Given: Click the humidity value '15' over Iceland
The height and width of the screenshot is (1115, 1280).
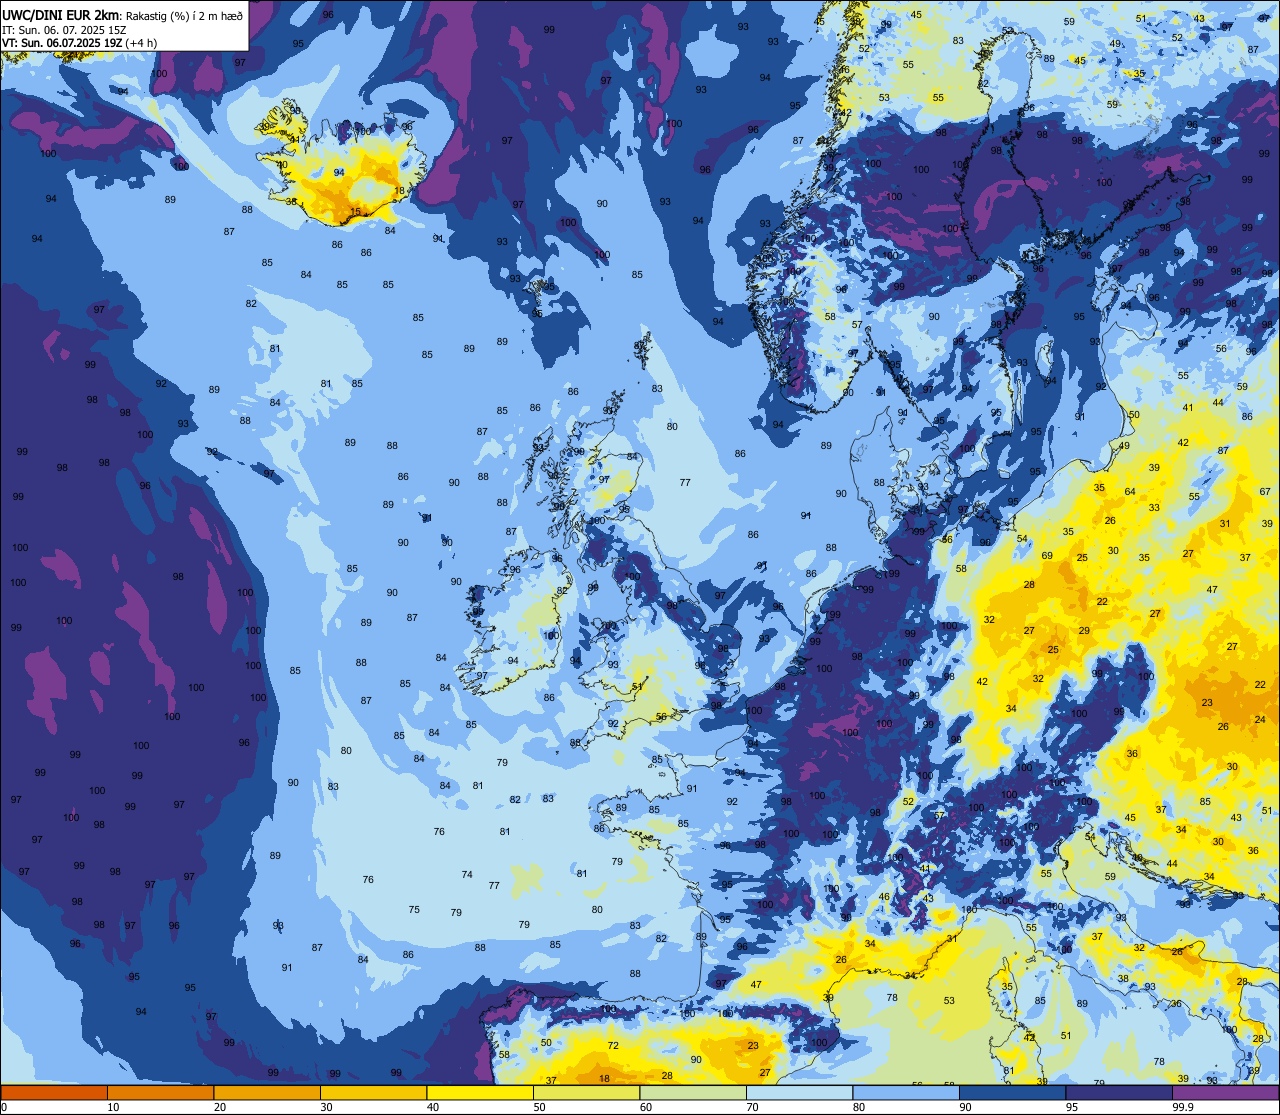Looking at the screenshot, I should (355, 211).
